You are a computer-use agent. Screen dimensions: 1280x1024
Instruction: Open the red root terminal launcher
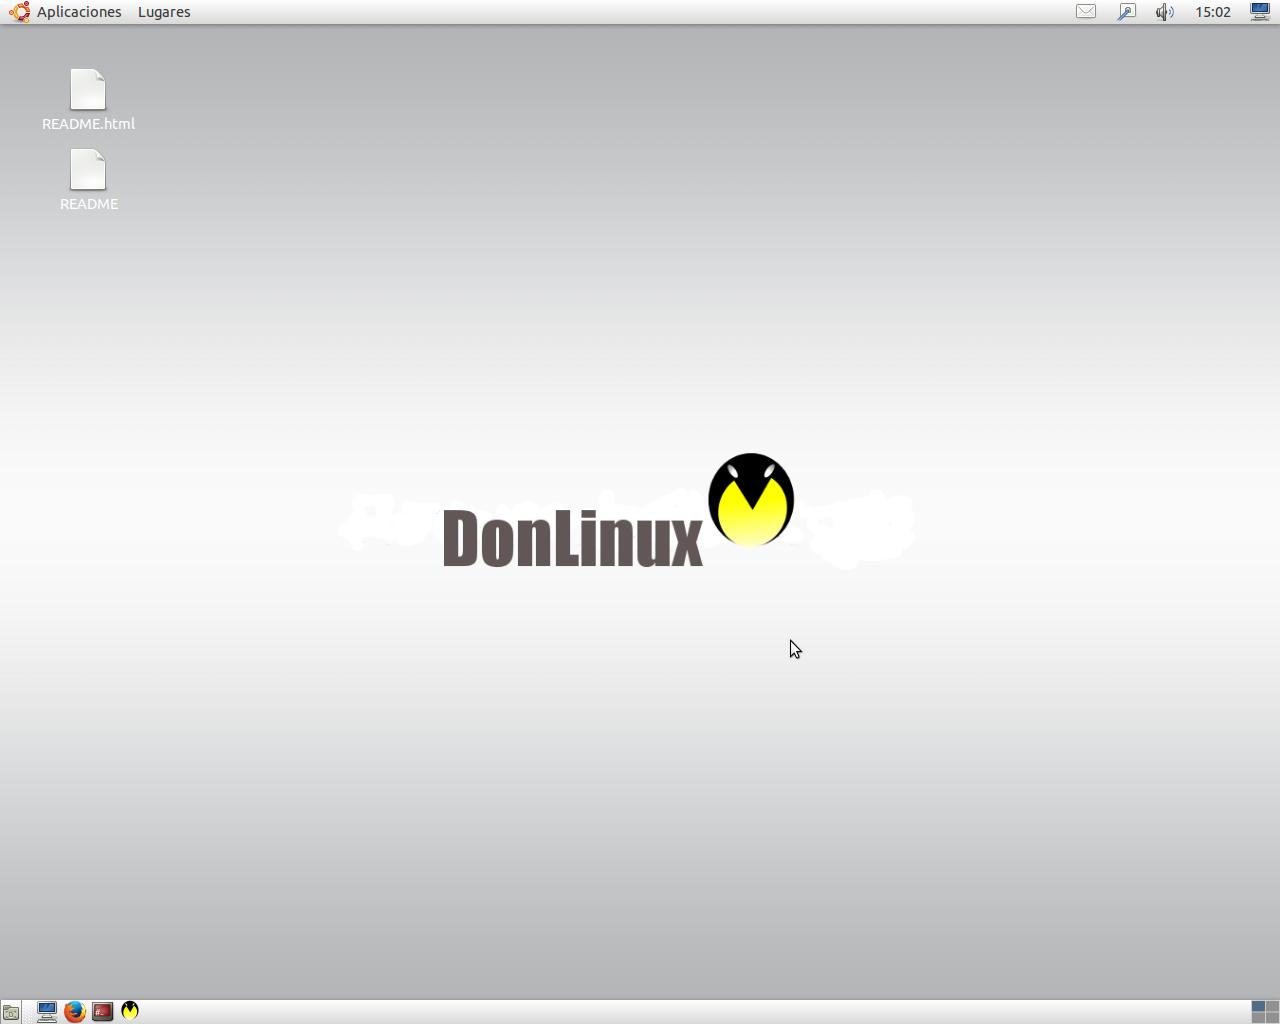point(102,1012)
